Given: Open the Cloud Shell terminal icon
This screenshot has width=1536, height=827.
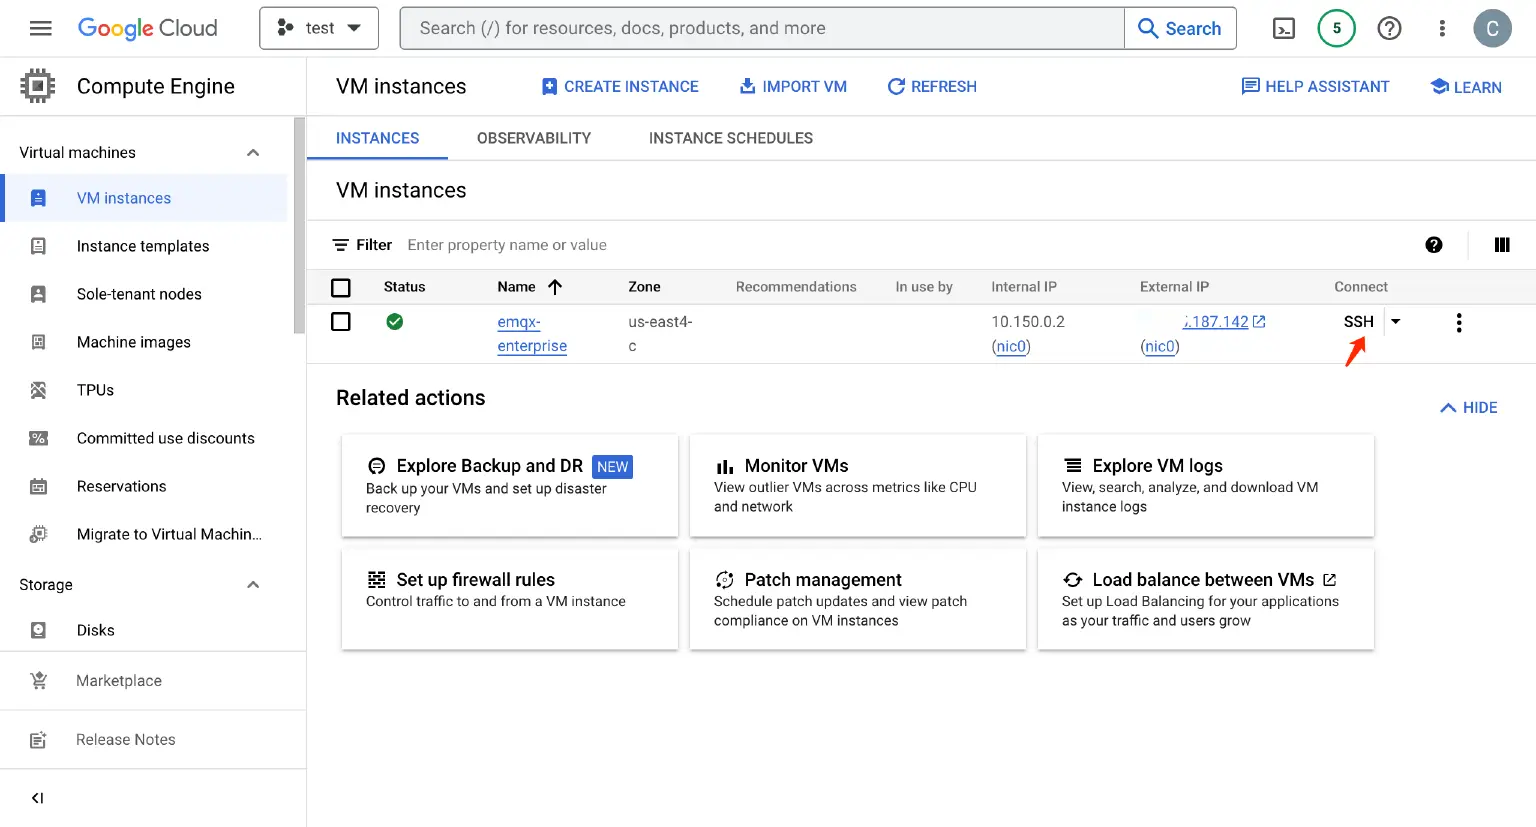Looking at the screenshot, I should click(x=1283, y=29).
